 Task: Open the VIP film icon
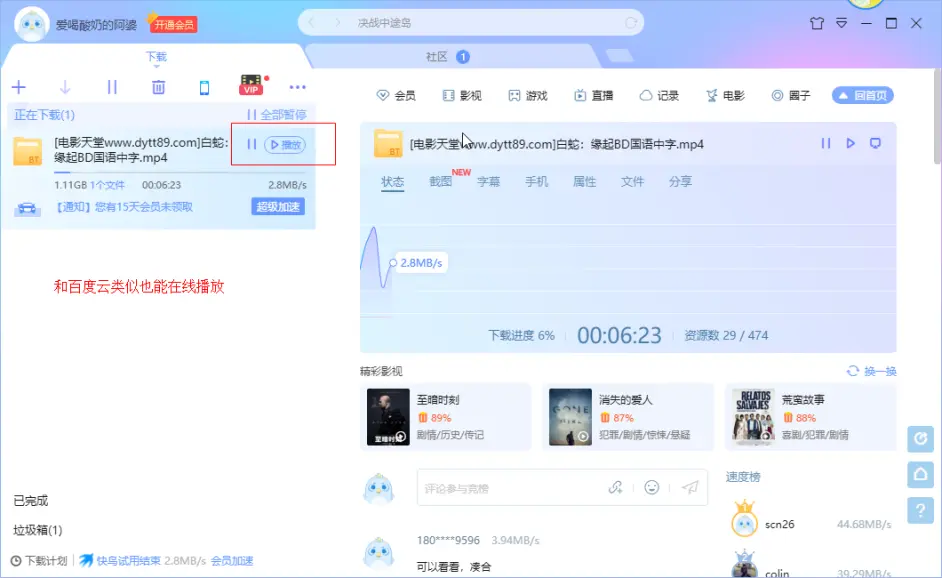click(x=251, y=85)
